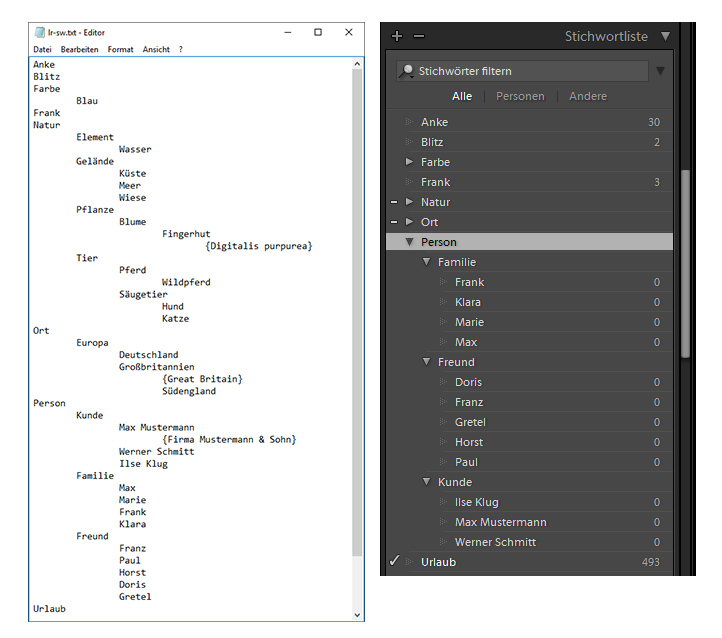
Task: Collapse the Familie keyword group
Action: coord(426,261)
